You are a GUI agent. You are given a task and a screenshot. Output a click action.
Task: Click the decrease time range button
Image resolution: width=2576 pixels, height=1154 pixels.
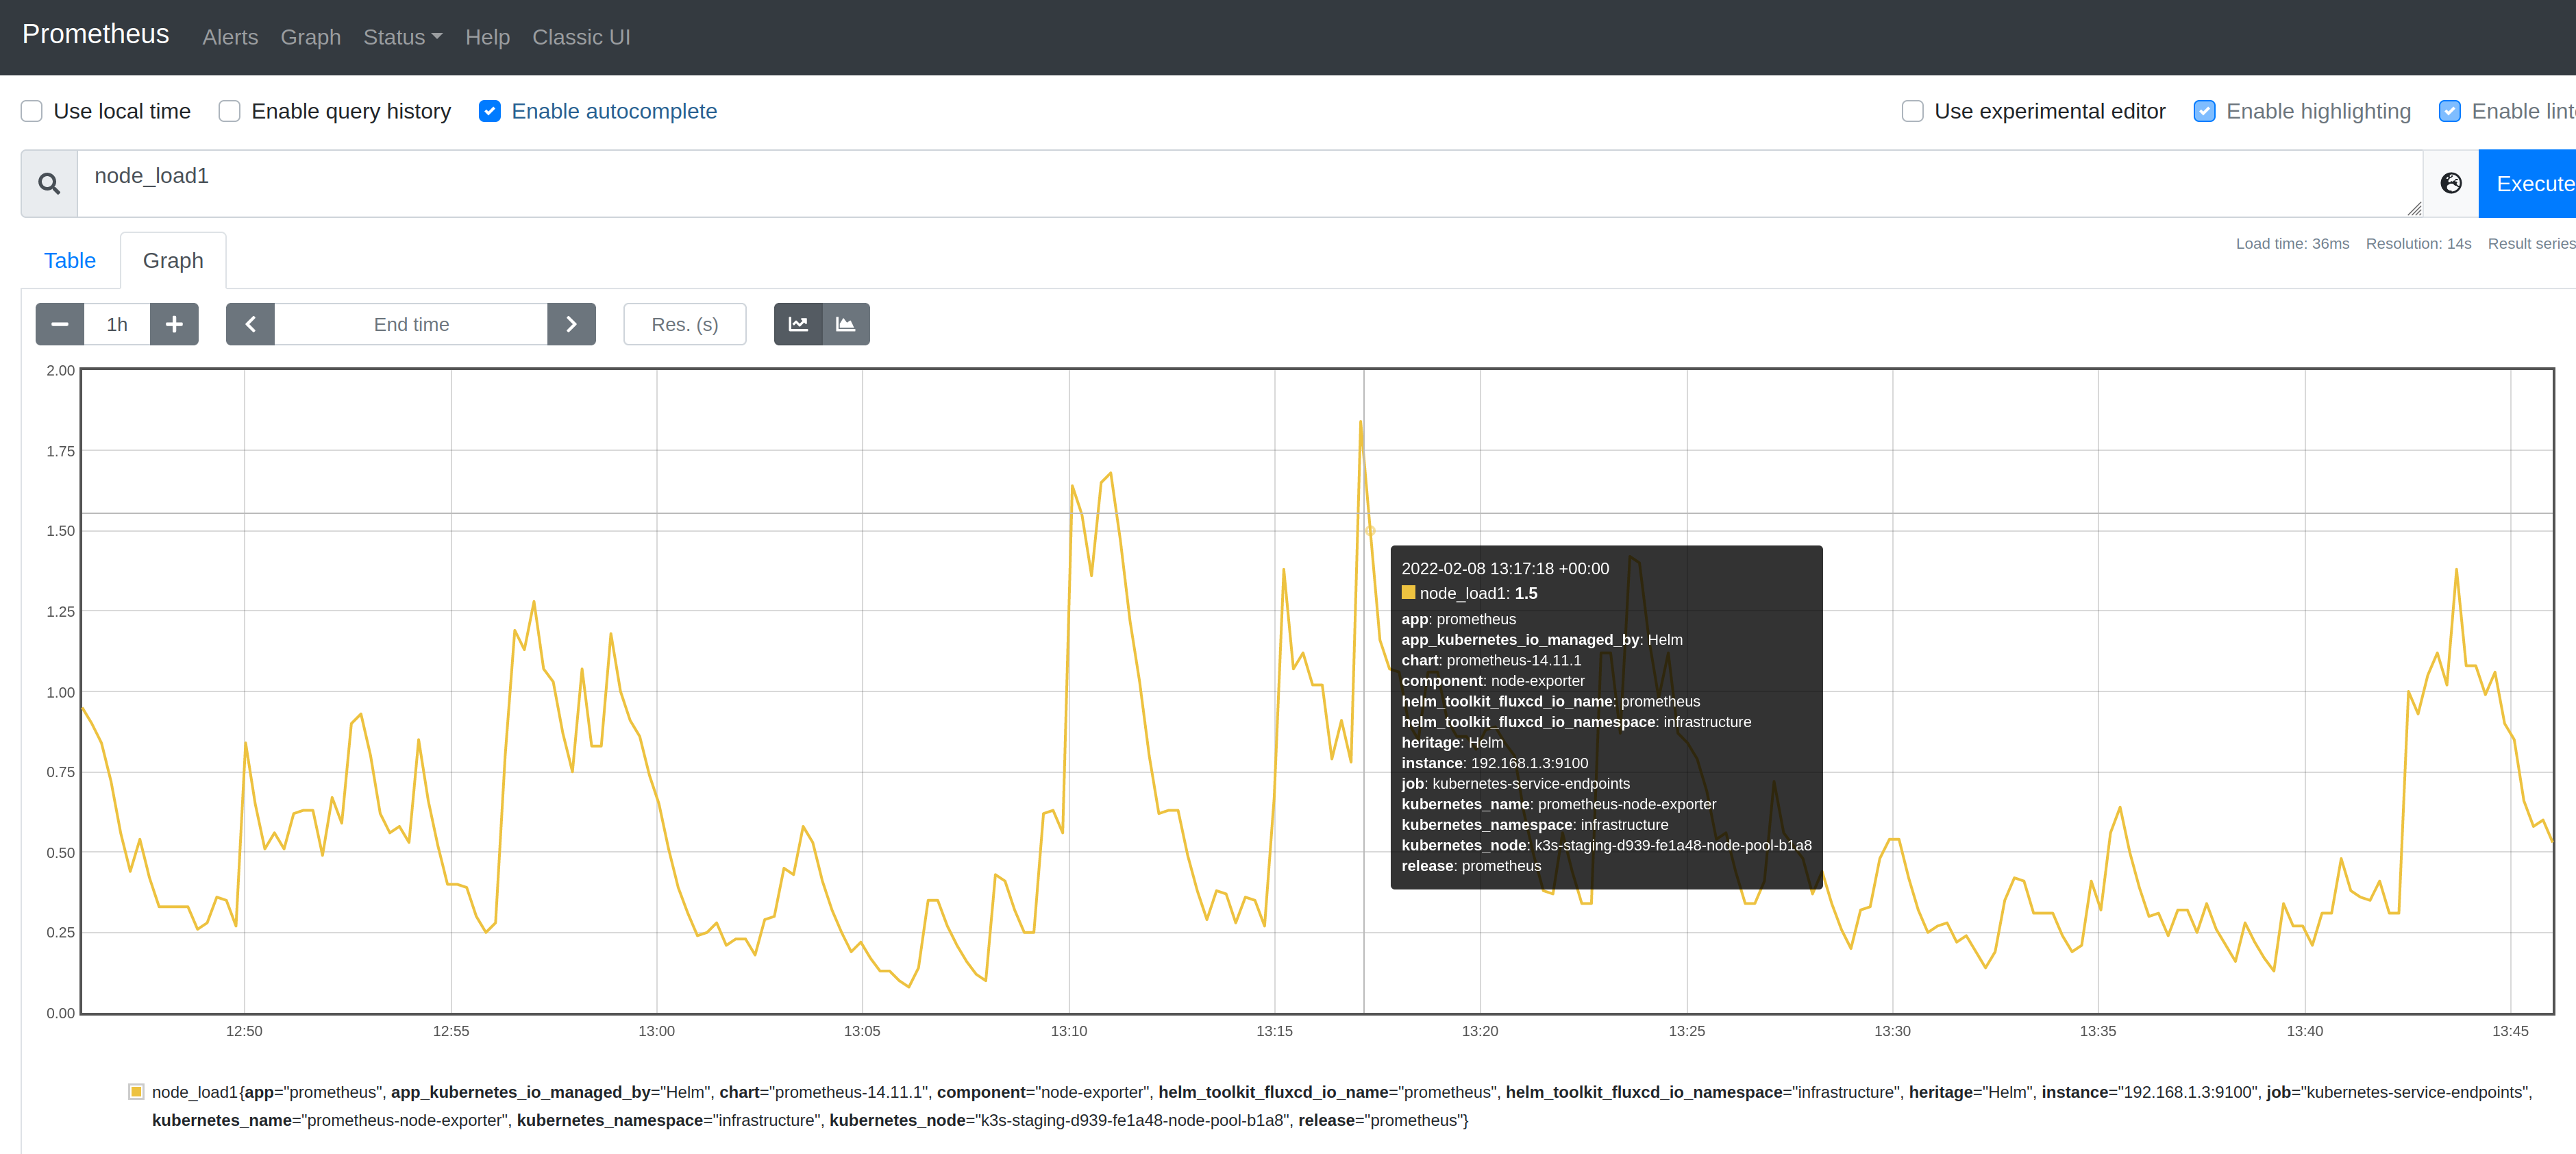(x=59, y=324)
